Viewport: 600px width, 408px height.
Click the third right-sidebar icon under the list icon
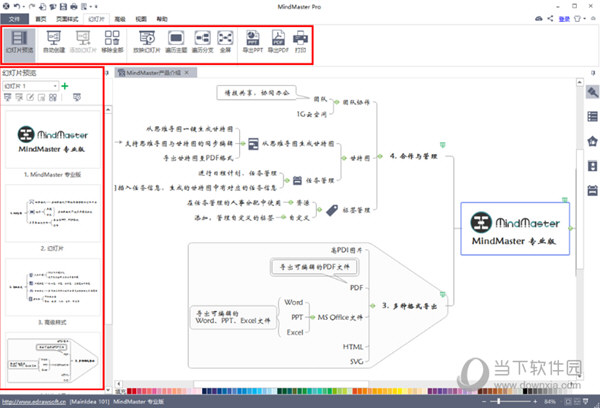click(x=592, y=142)
